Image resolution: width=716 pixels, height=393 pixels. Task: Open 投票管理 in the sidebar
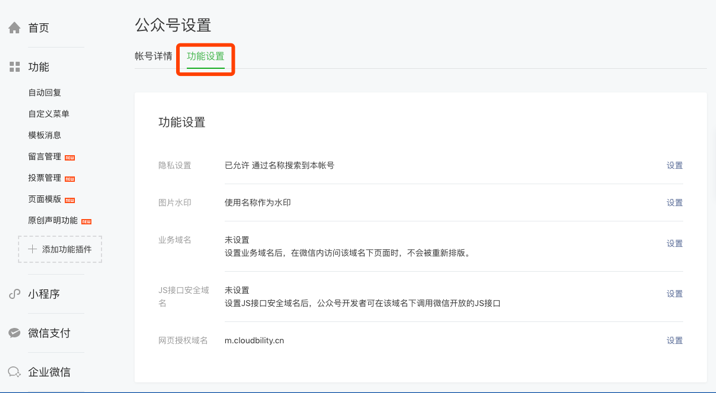pyautogui.click(x=45, y=178)
